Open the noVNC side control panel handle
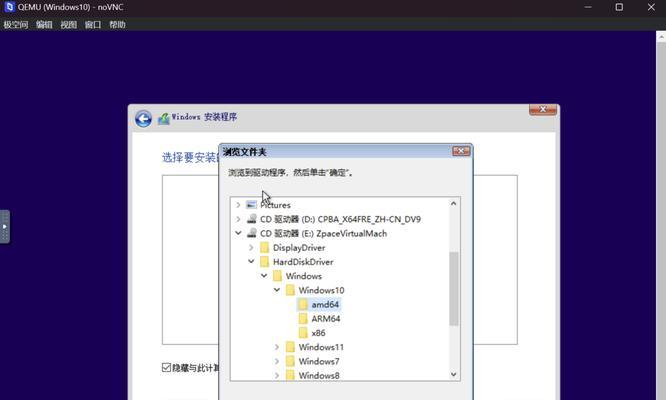Viewport: 666px width, 400px height. tap(5, 226)
